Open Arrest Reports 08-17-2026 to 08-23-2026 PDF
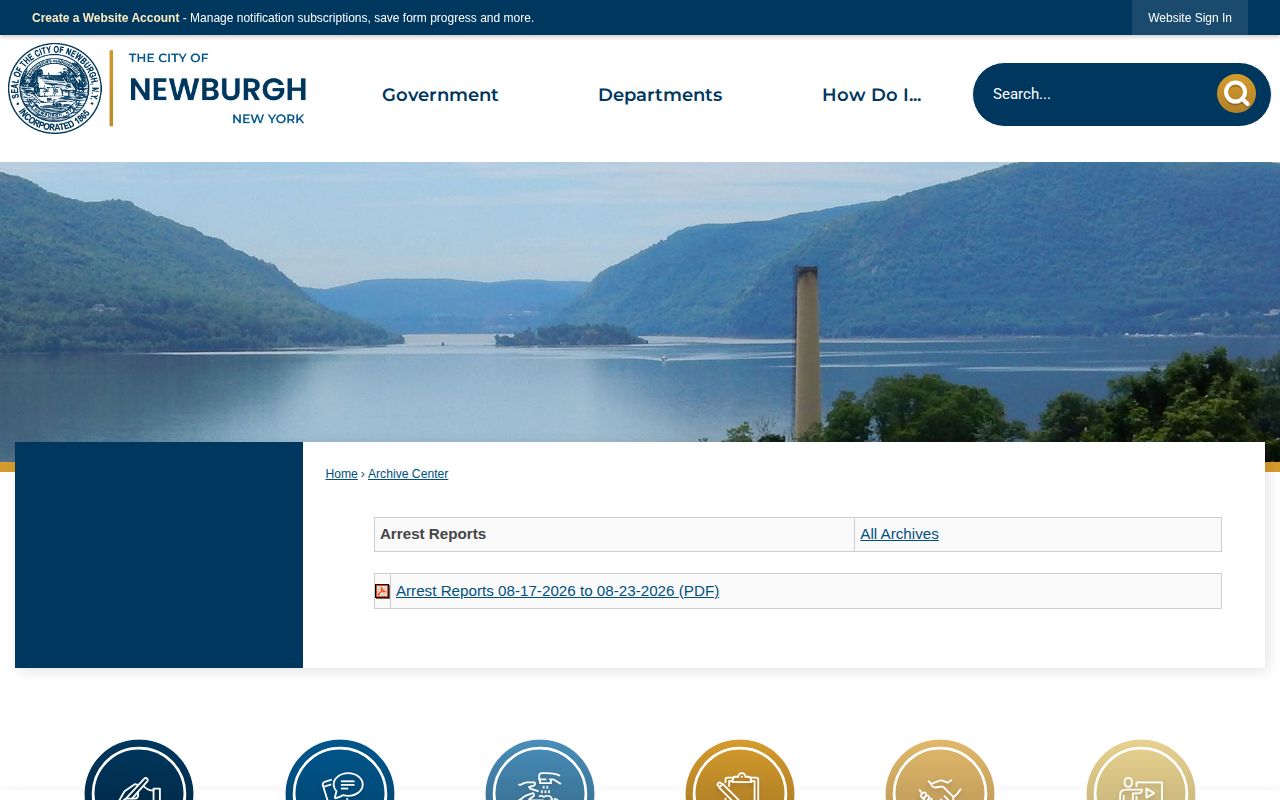 (x=557, y=591)
